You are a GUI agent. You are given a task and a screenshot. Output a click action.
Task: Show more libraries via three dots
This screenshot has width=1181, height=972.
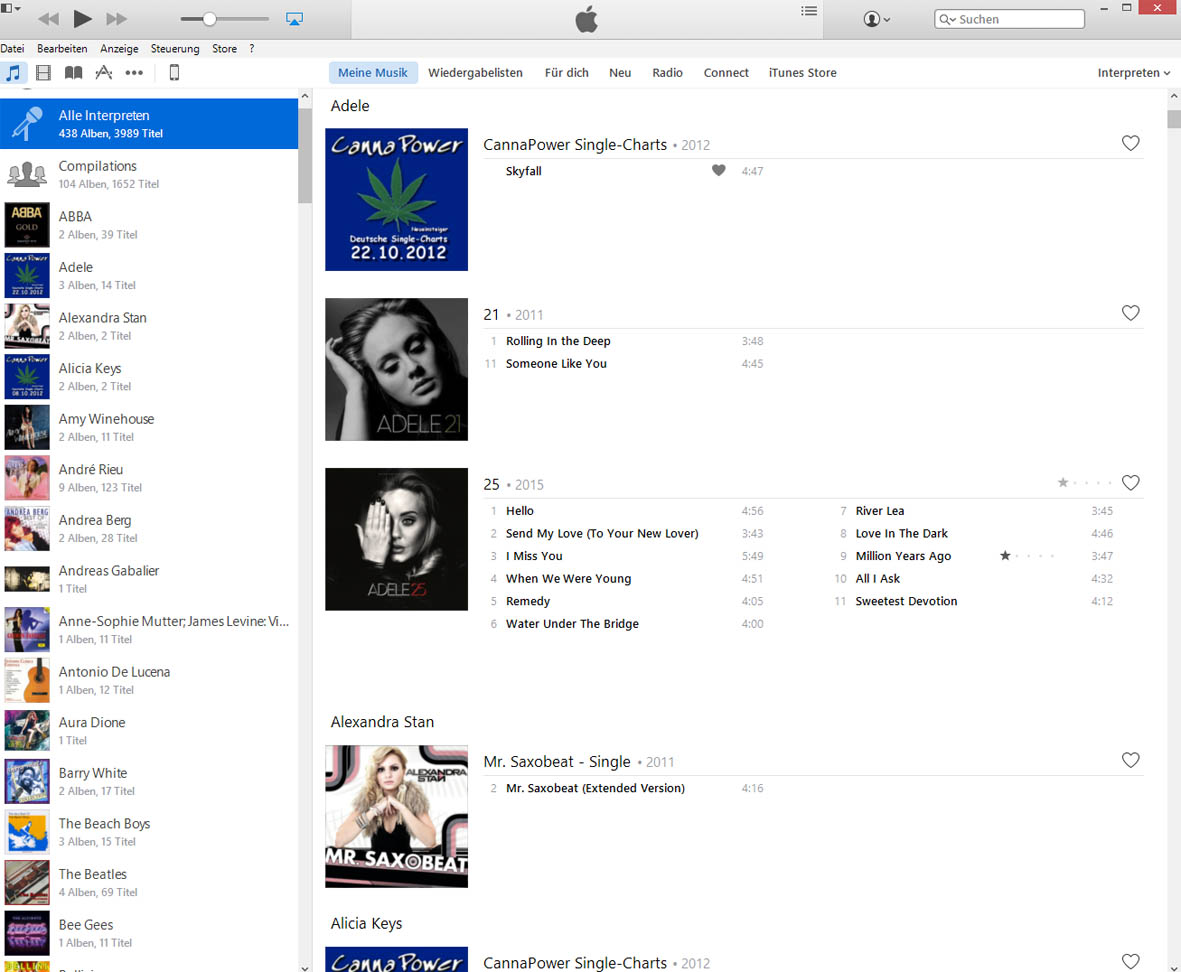tap(134, 72)
